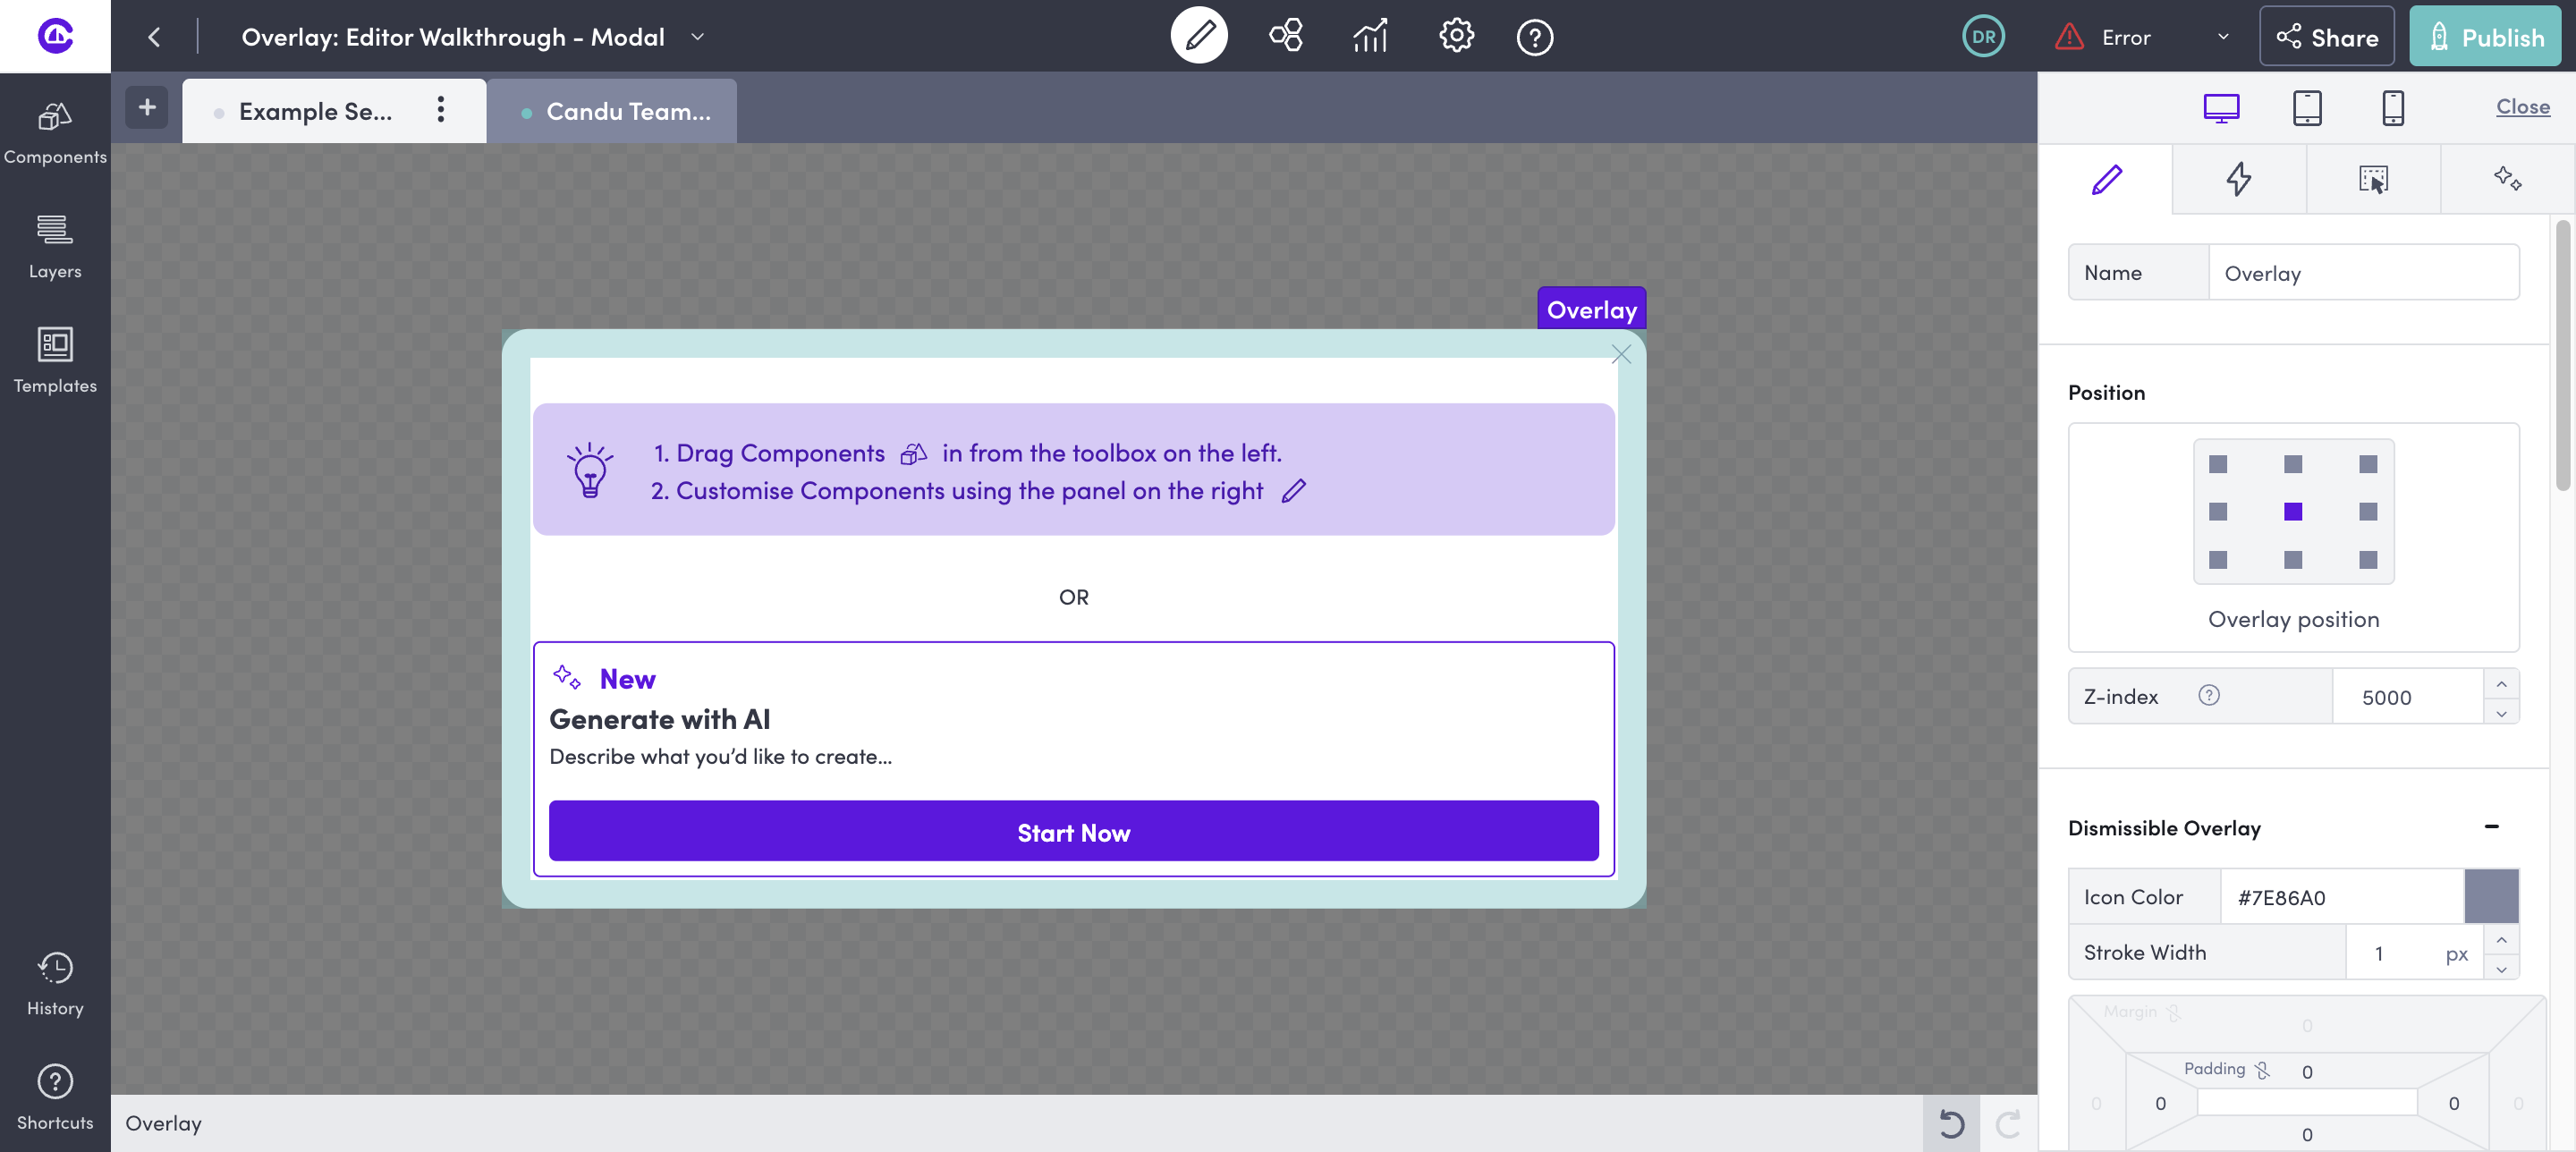
Task: Open the History panel
Action: 55,980
